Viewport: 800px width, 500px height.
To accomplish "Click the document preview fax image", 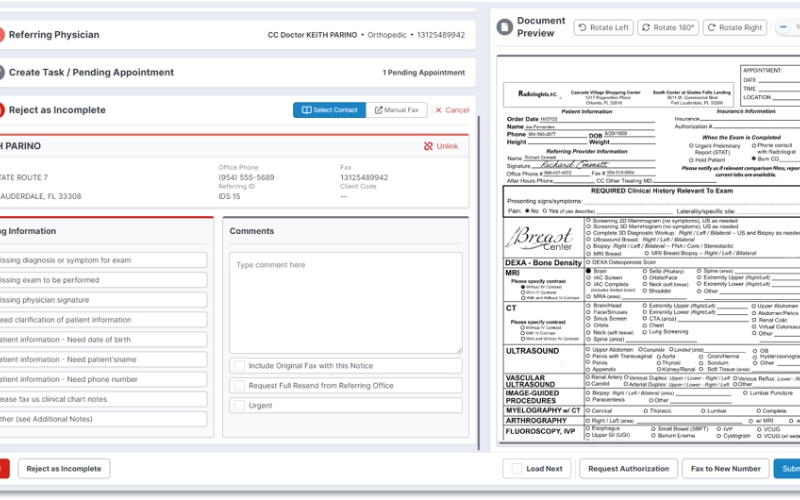I will click(x=649, y=249).
